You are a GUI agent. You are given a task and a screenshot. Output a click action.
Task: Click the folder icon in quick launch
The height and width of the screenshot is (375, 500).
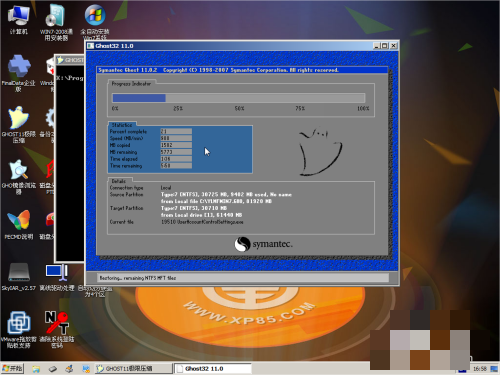(x=36, y=369)
